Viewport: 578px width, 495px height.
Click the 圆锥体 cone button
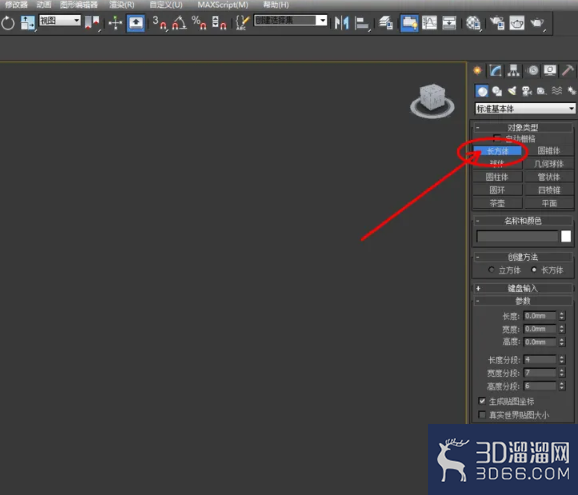click(549, 151)
